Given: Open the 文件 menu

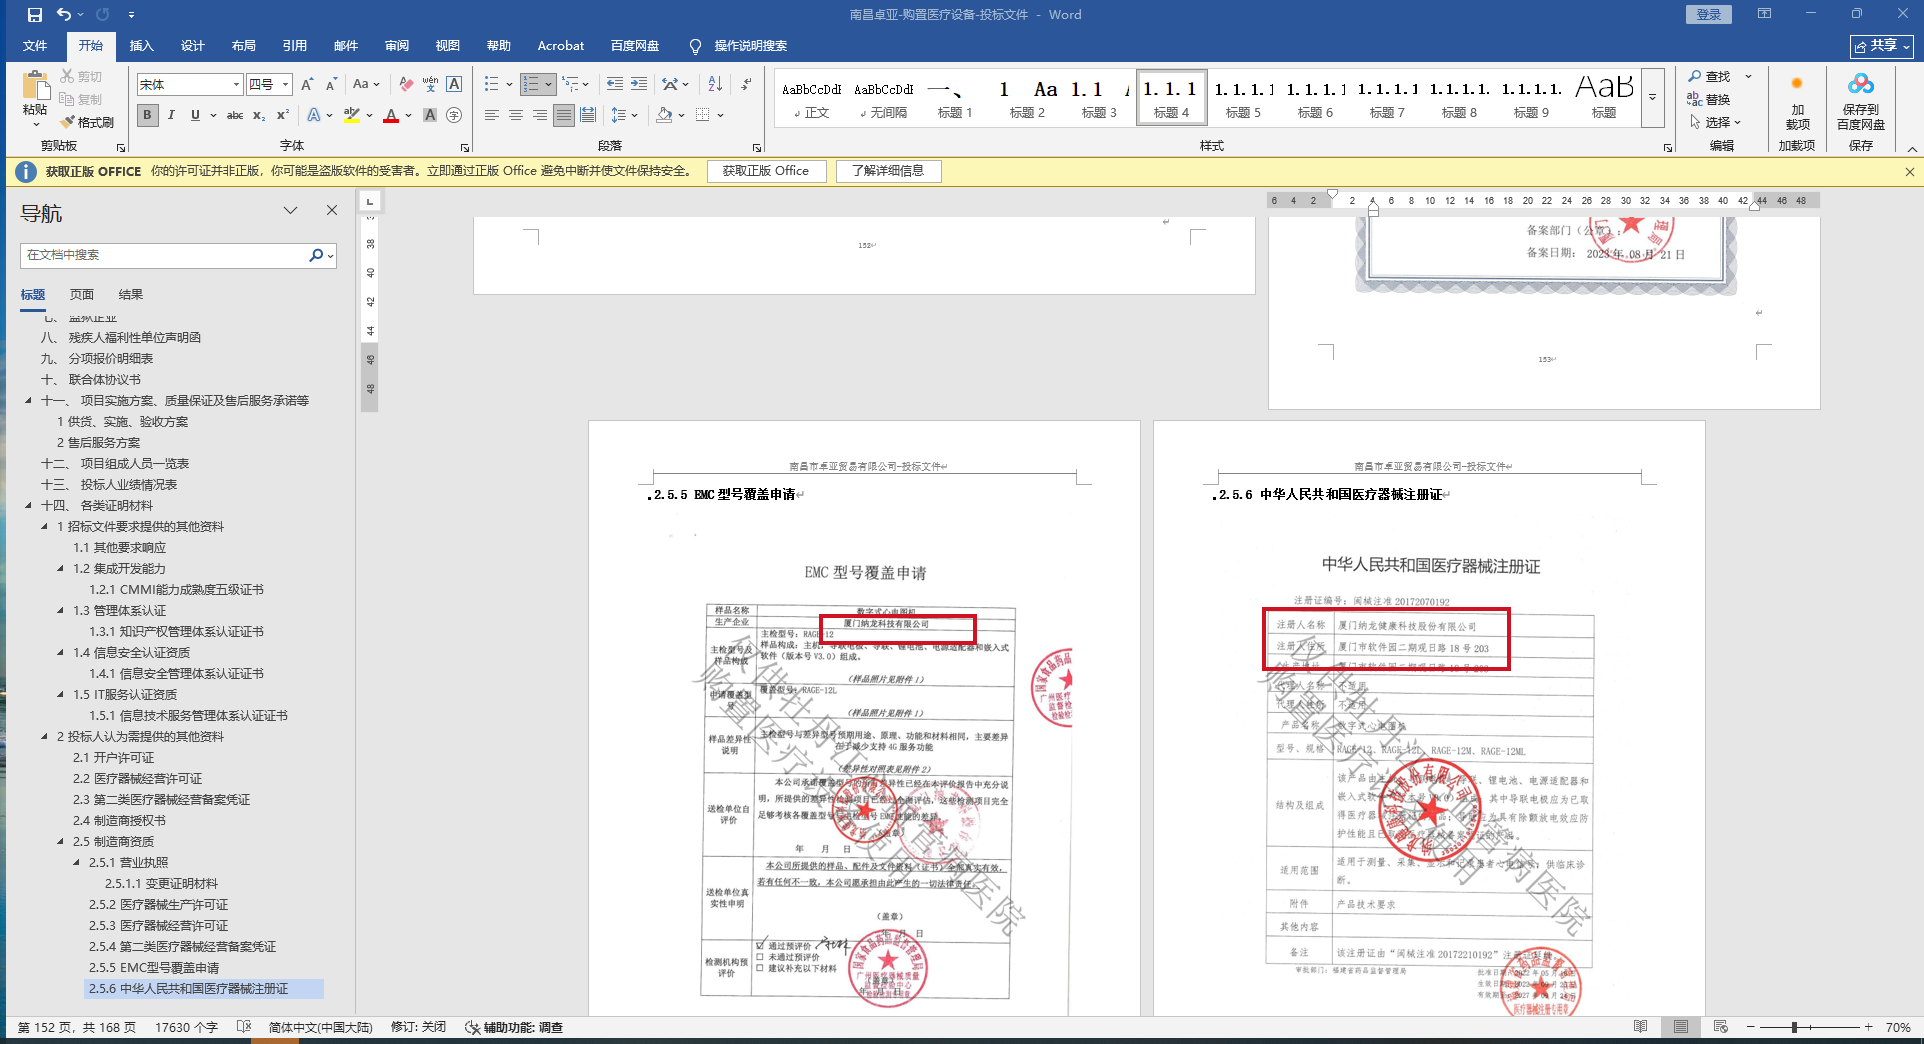Looking at the screenshot, I should pyautogui.click(x=35, y=46).
